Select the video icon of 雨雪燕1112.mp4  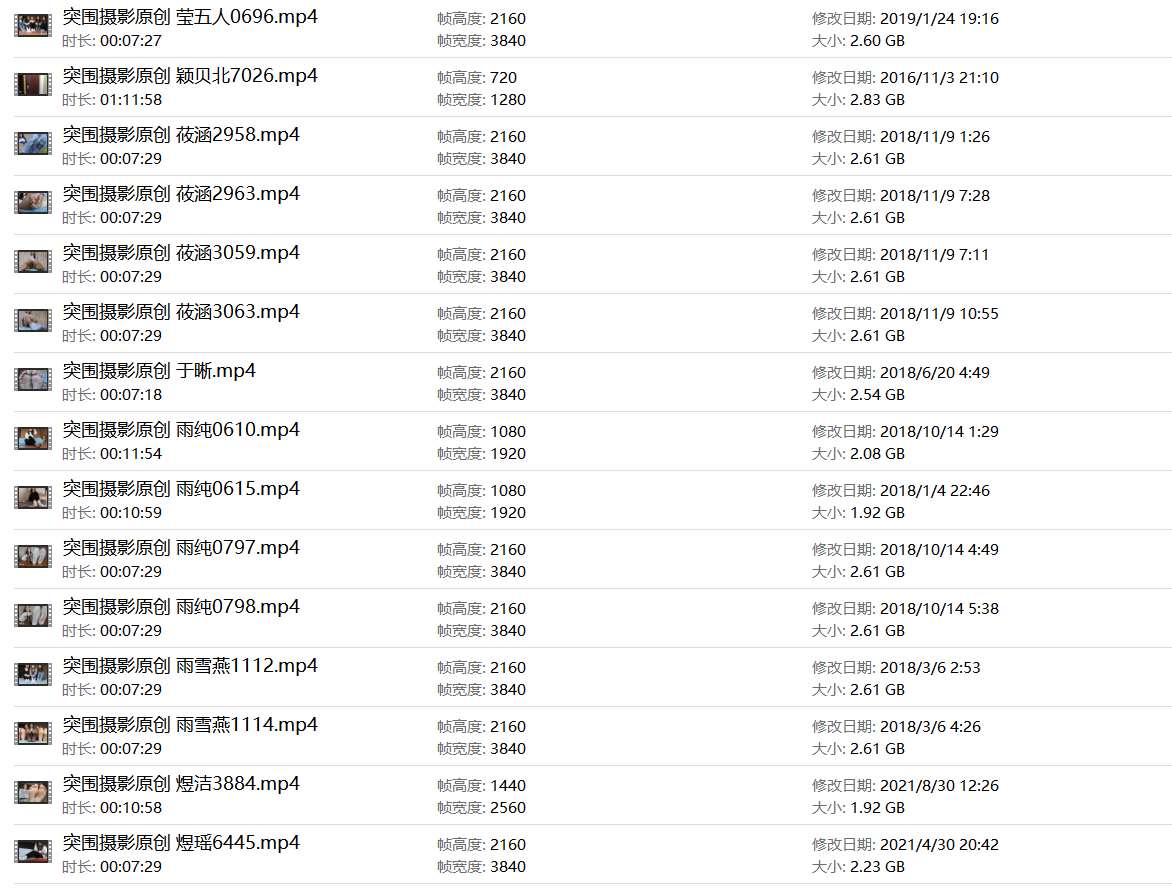tap(32, 675)
